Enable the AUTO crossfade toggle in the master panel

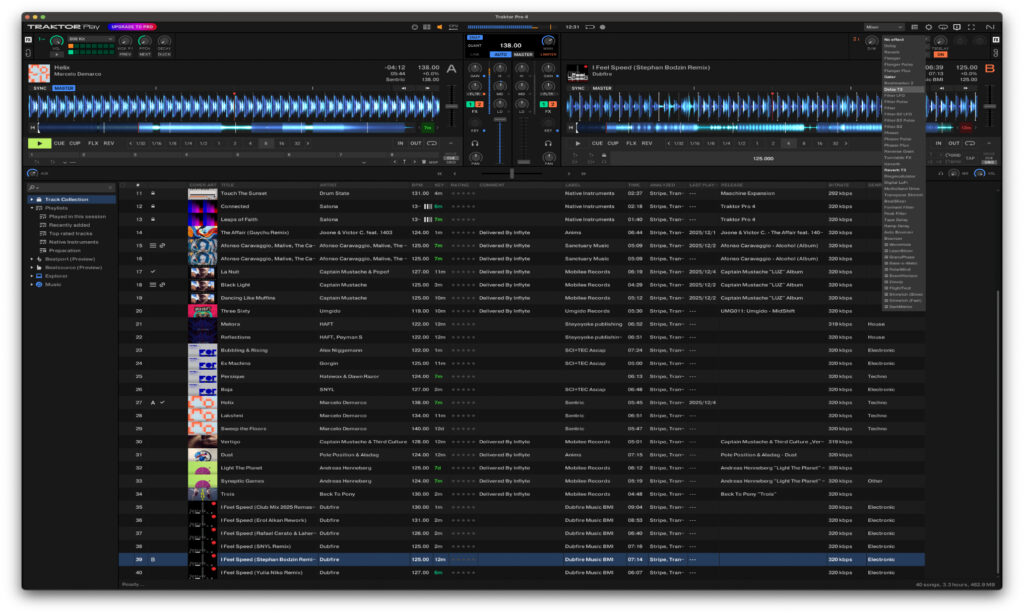(501, 54)
